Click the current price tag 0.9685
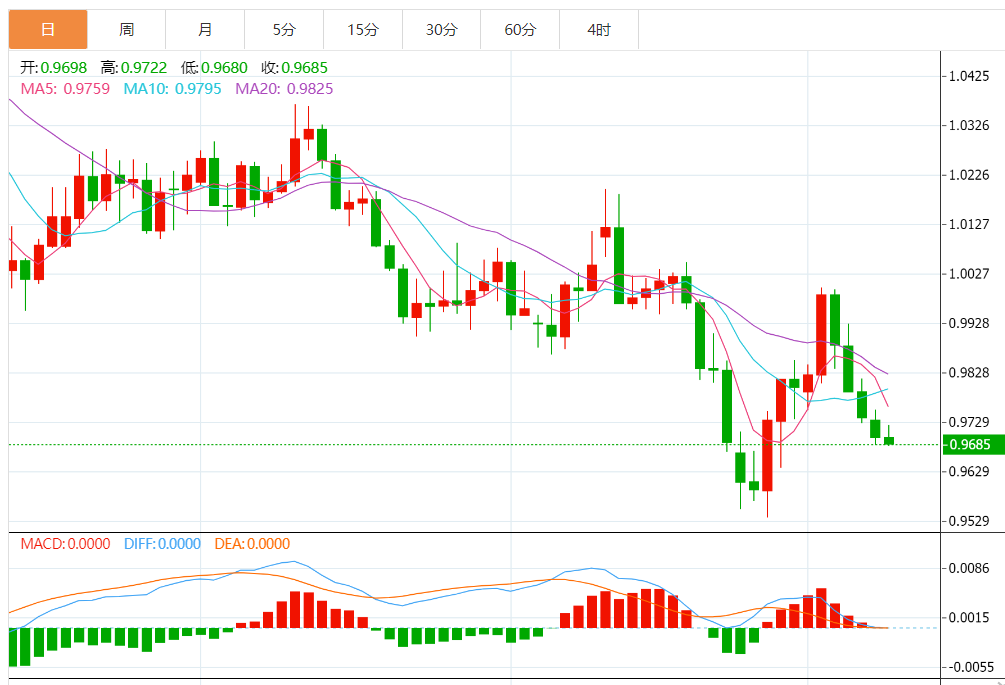 click(x=974, y=444)
